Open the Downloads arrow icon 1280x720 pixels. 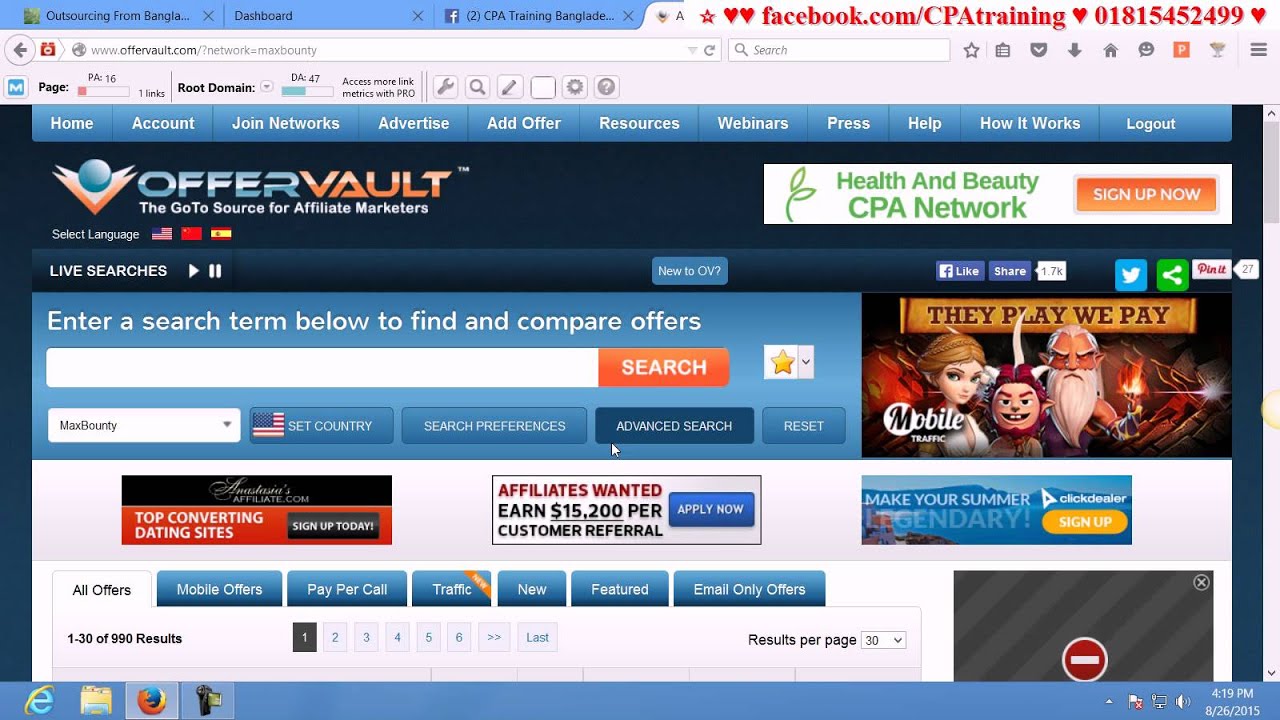pyautogui.click(x=1075, y=50)
